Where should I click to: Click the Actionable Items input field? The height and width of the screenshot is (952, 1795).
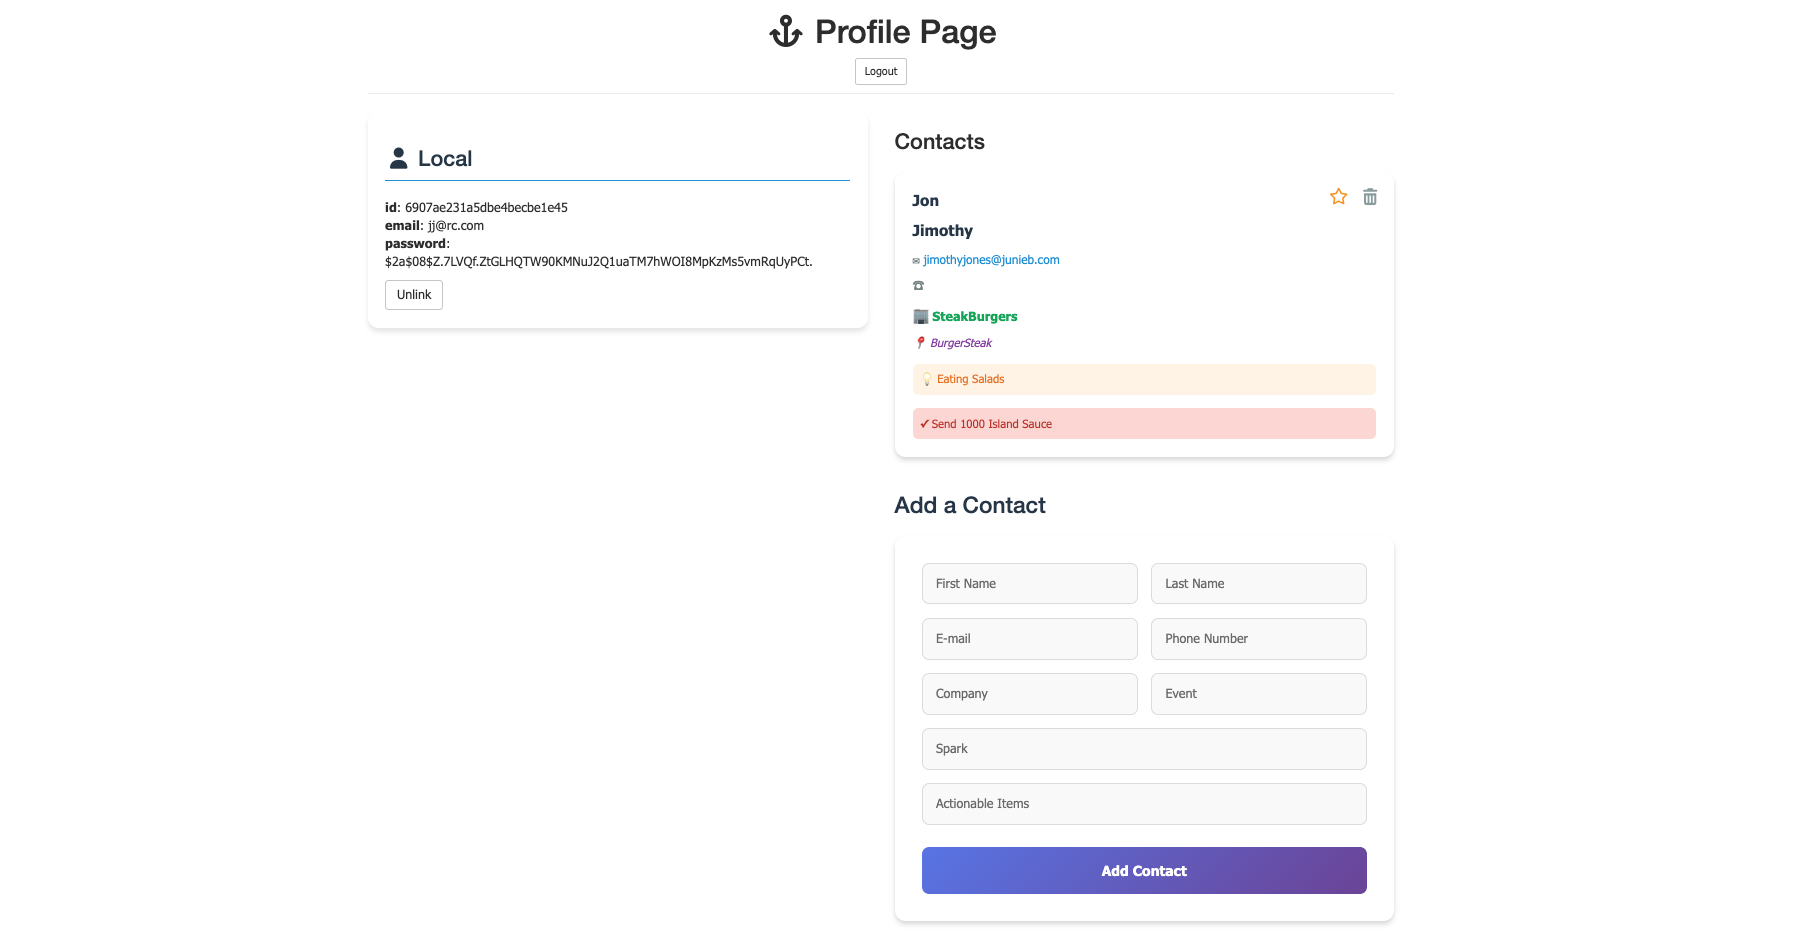(x=1143, y=803)
